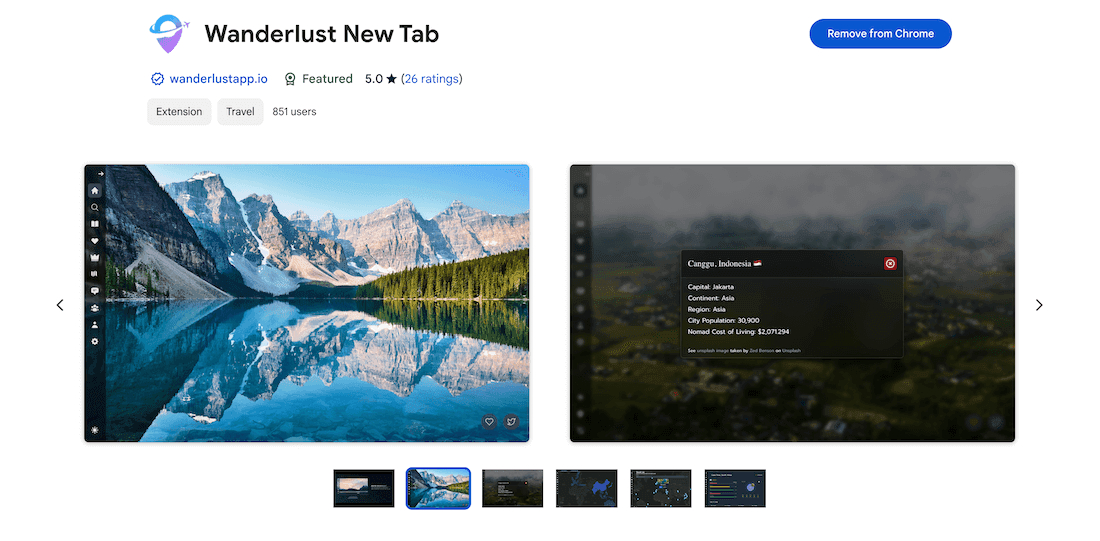Click the red close icon on Canggu card
Viewport: 1100px width, 541px height.
[890, 264]
